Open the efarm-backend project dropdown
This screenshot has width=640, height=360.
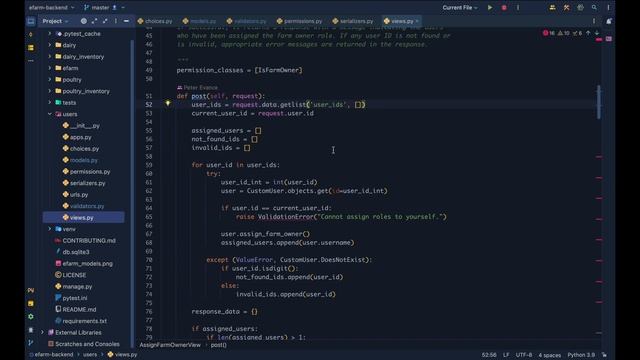[x=51, y=8]
